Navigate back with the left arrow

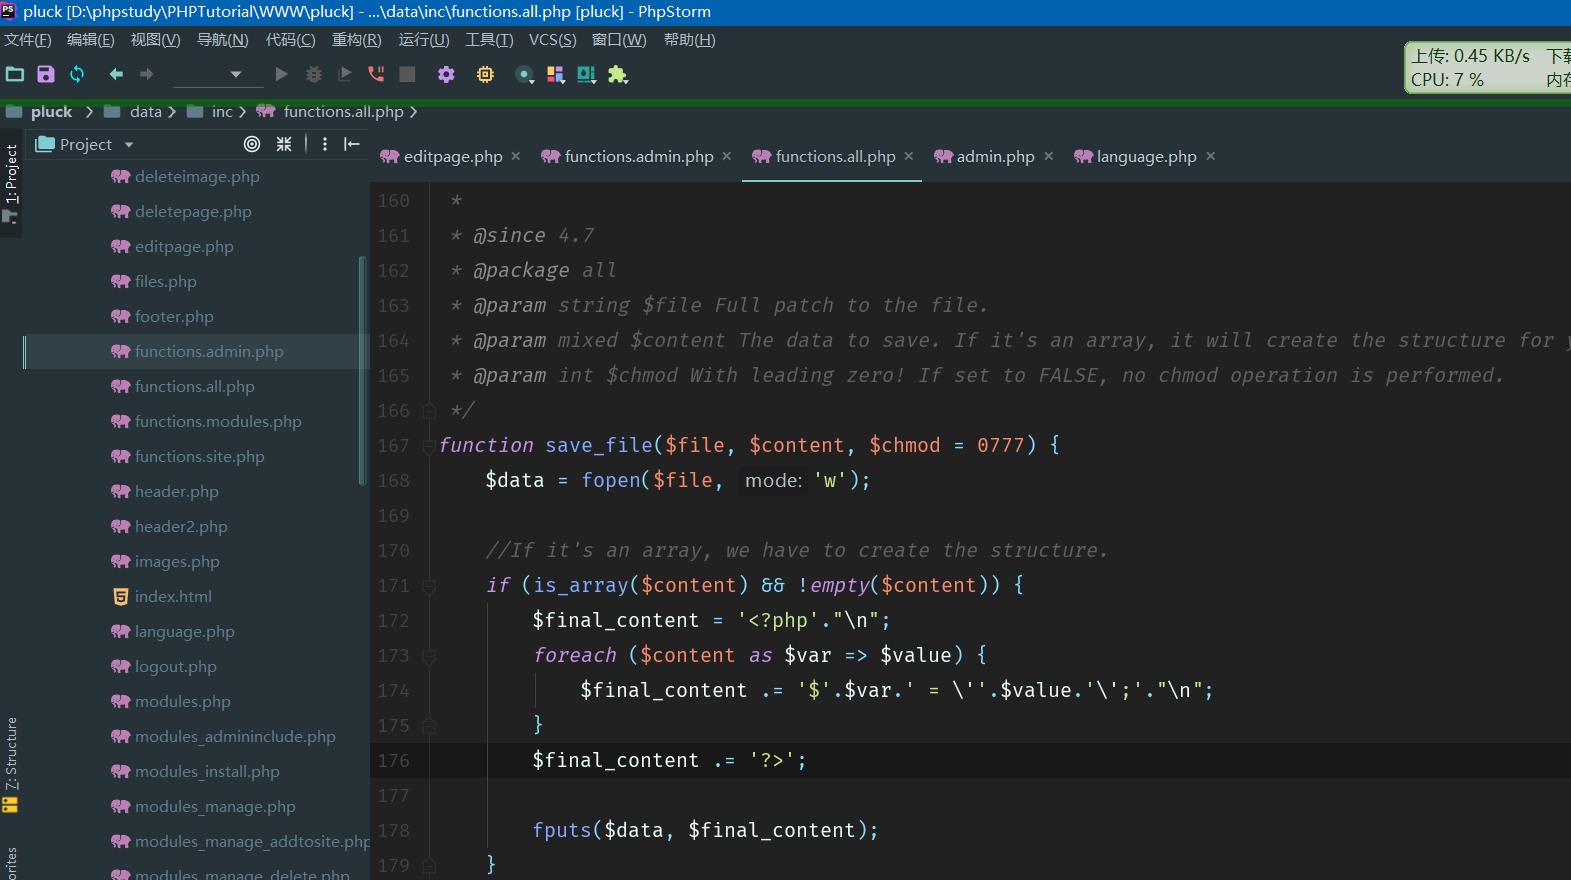[116, 74]
